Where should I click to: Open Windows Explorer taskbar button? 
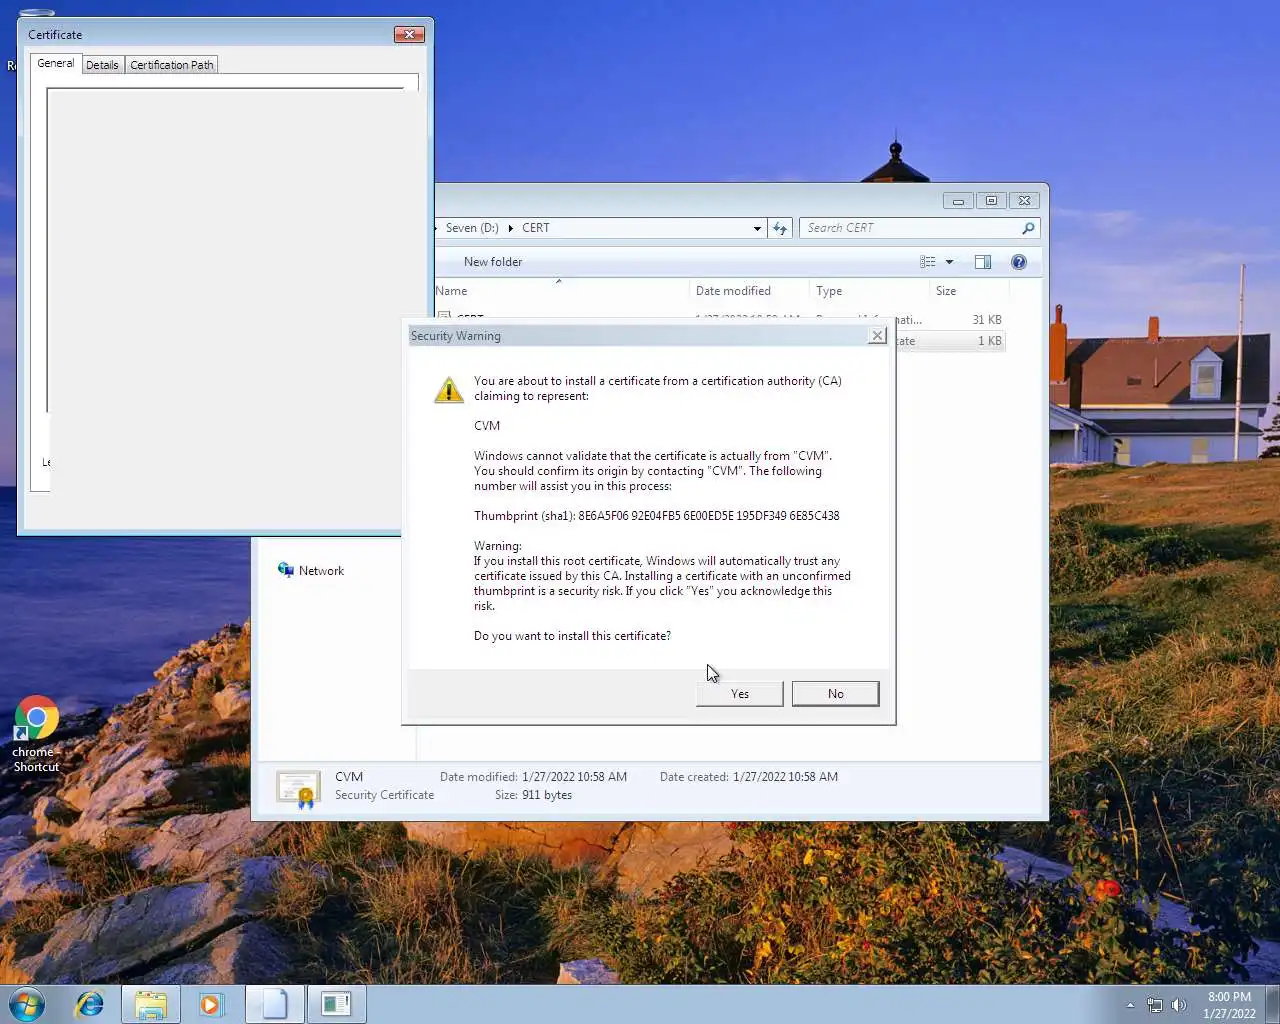(x=151, y=1004)
